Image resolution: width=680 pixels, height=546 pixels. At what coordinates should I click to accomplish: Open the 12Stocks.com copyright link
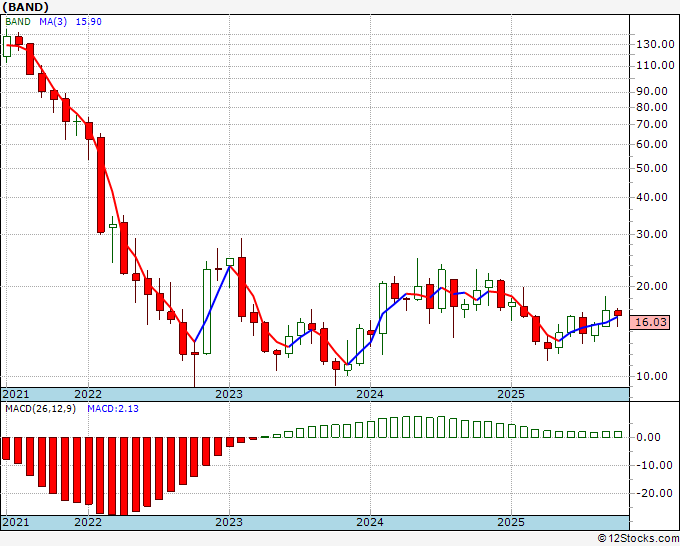pyautogui.click(x=638, y=539)
